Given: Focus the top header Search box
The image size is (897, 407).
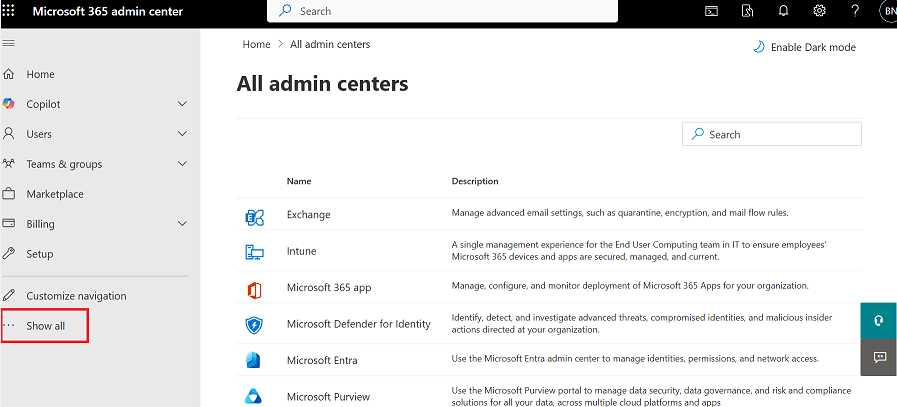Looking at the screenshot, I should click(442, 11).
